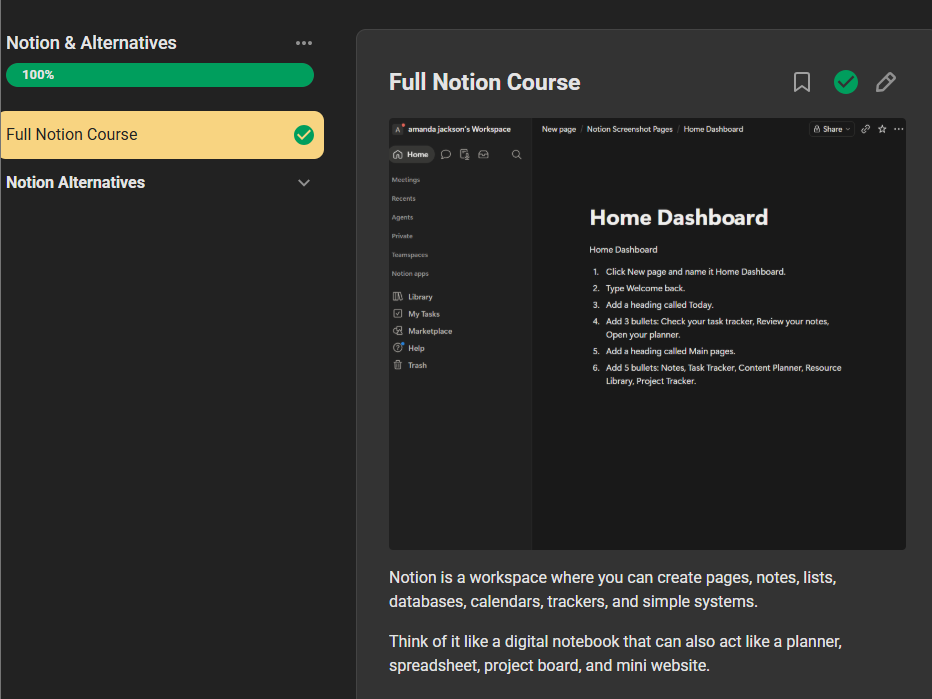This screenshot has width=932, height=699.
Task: Select Meetings in the Notion sidebar
Action: tap(406, 180)
